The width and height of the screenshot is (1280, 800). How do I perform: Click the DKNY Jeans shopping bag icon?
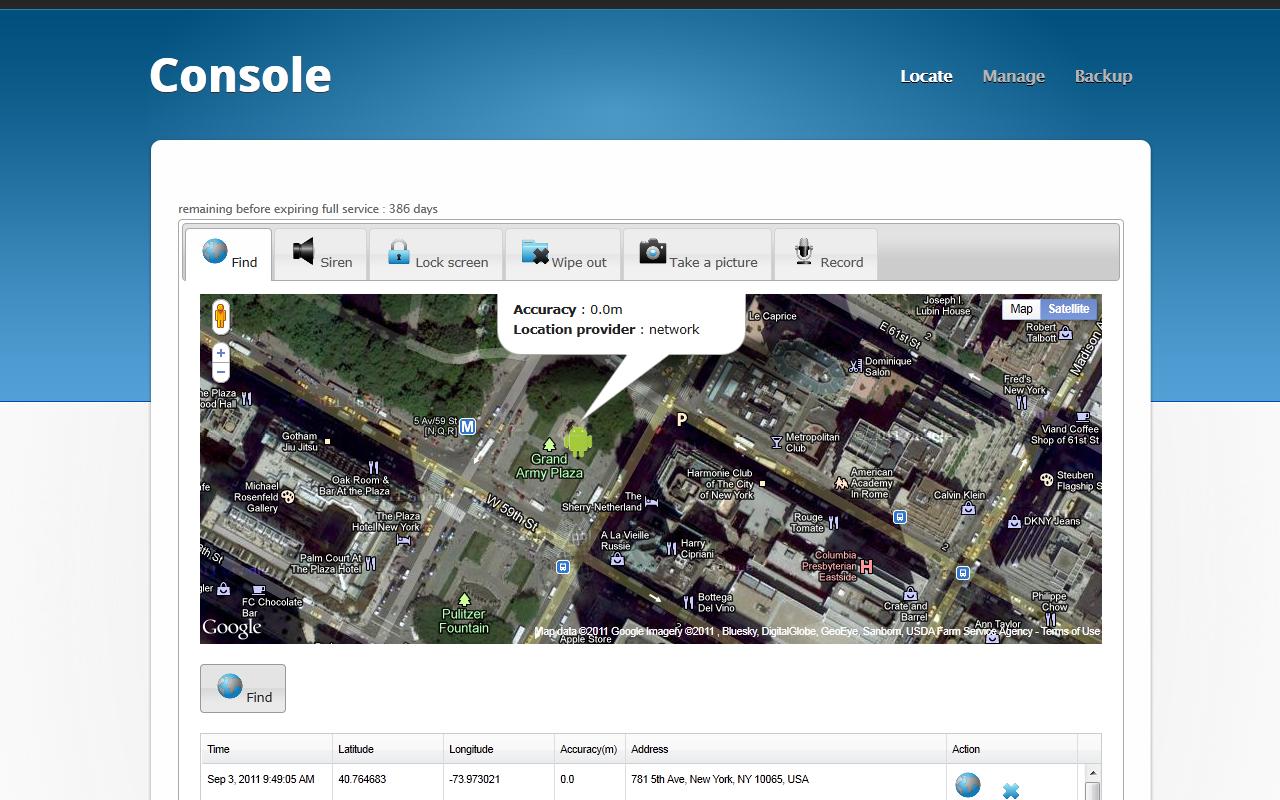[1015, 521]
